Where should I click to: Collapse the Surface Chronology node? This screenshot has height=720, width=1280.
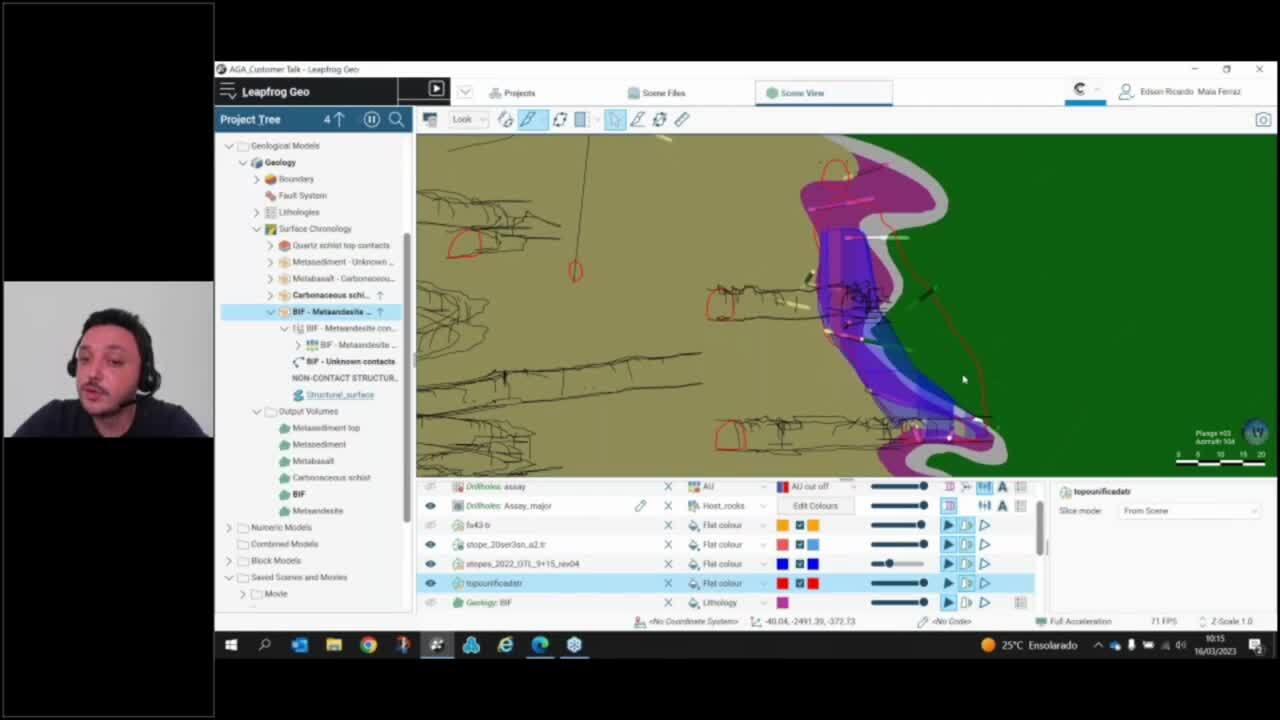(257, 229)
